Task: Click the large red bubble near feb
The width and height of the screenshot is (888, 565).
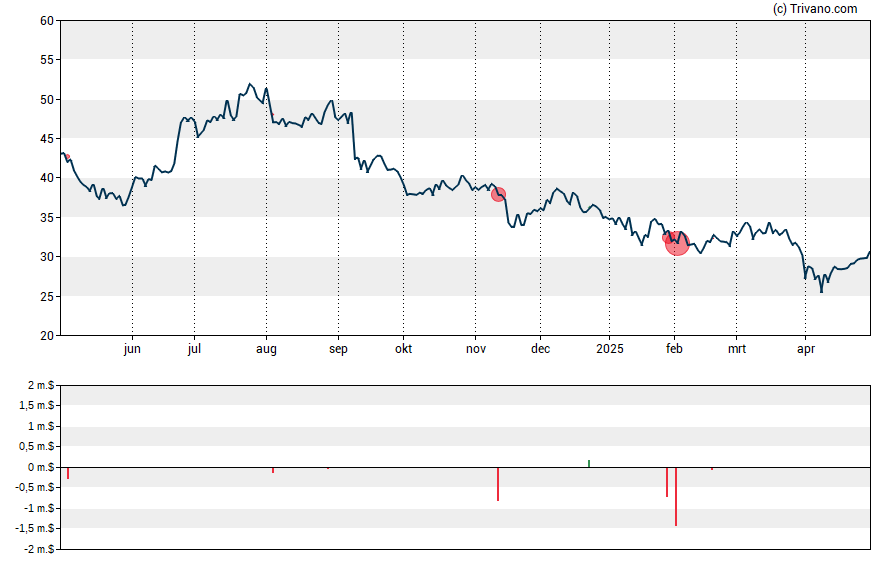Action: point(677,243)
